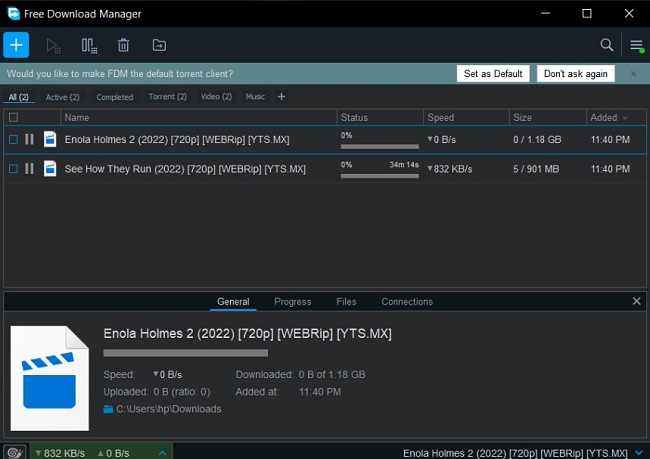Screen dimensions: 650x459
Task: Click Enola Holmes 2 row progress bar
Action: point(380,146)
